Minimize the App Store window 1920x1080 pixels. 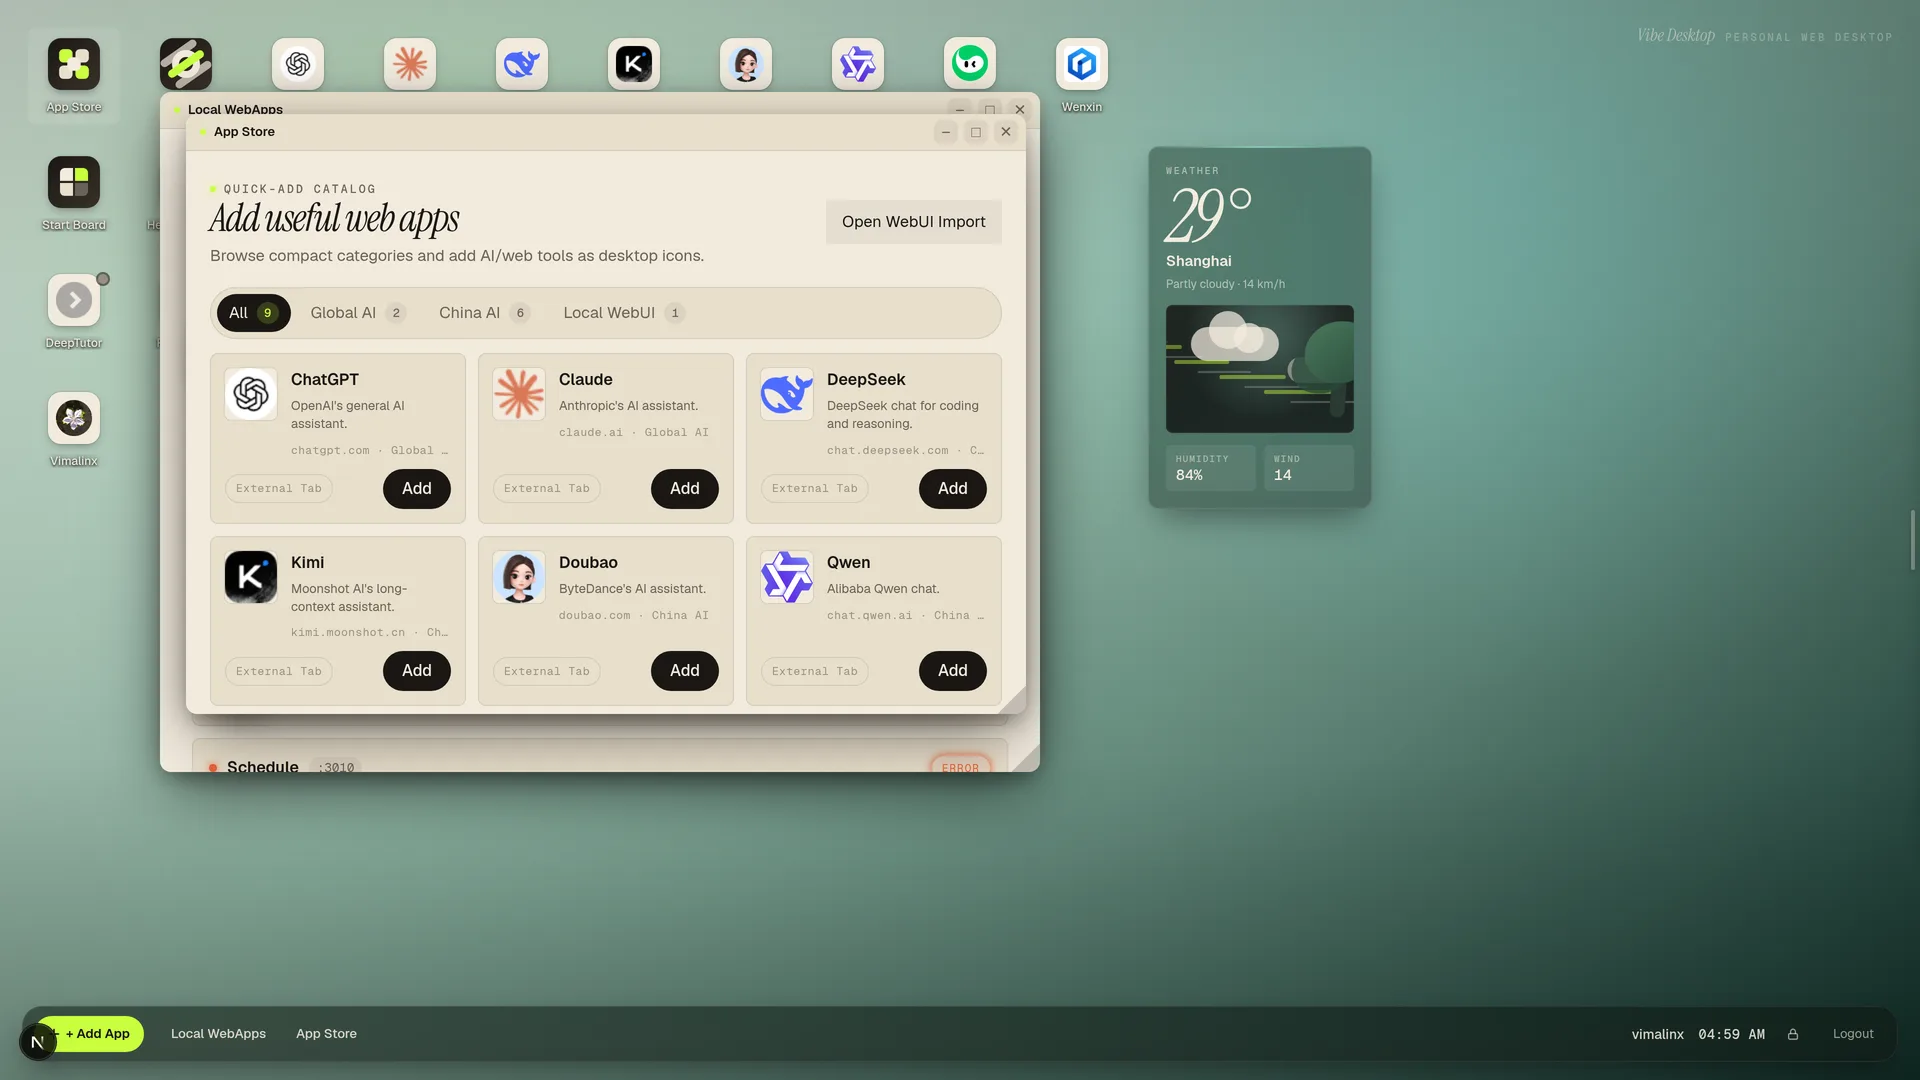946,132
